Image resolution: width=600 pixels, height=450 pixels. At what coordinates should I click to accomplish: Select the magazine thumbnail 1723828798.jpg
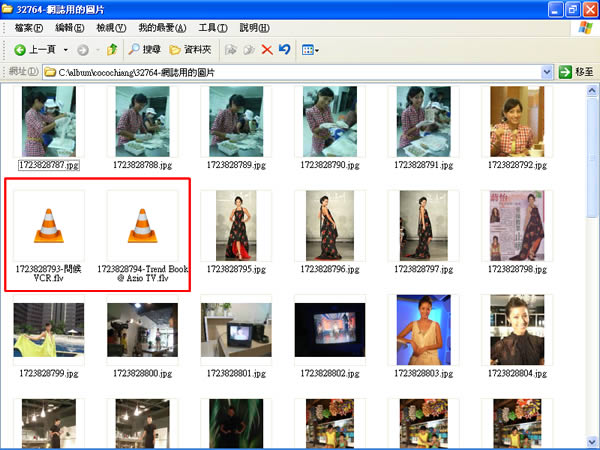(x=517, y=232)
